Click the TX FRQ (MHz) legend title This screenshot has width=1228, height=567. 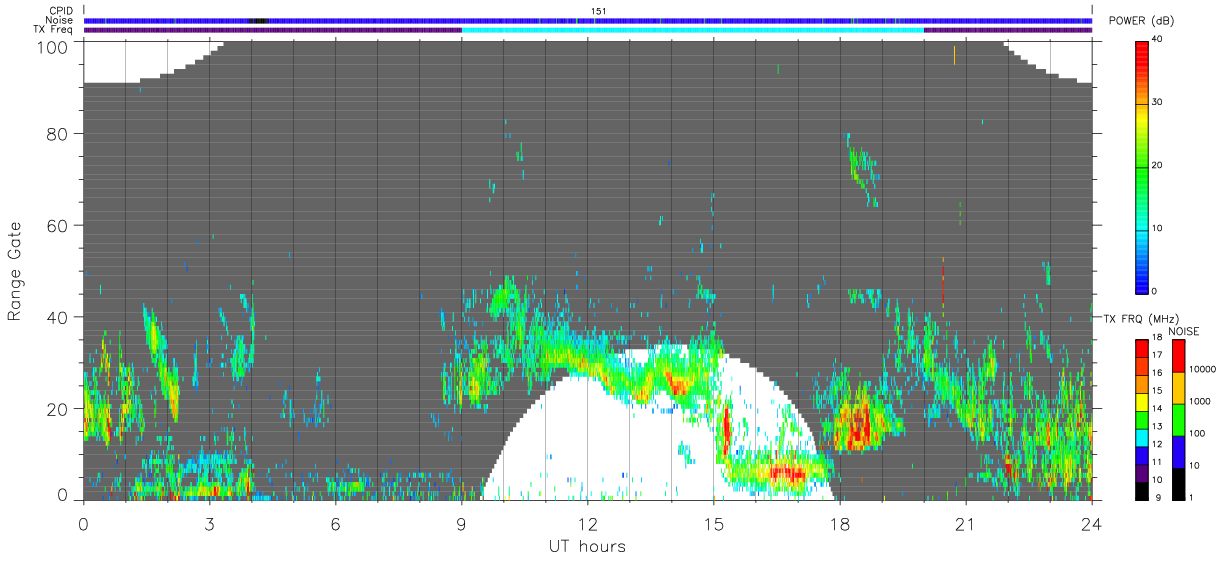point(1142,319)
